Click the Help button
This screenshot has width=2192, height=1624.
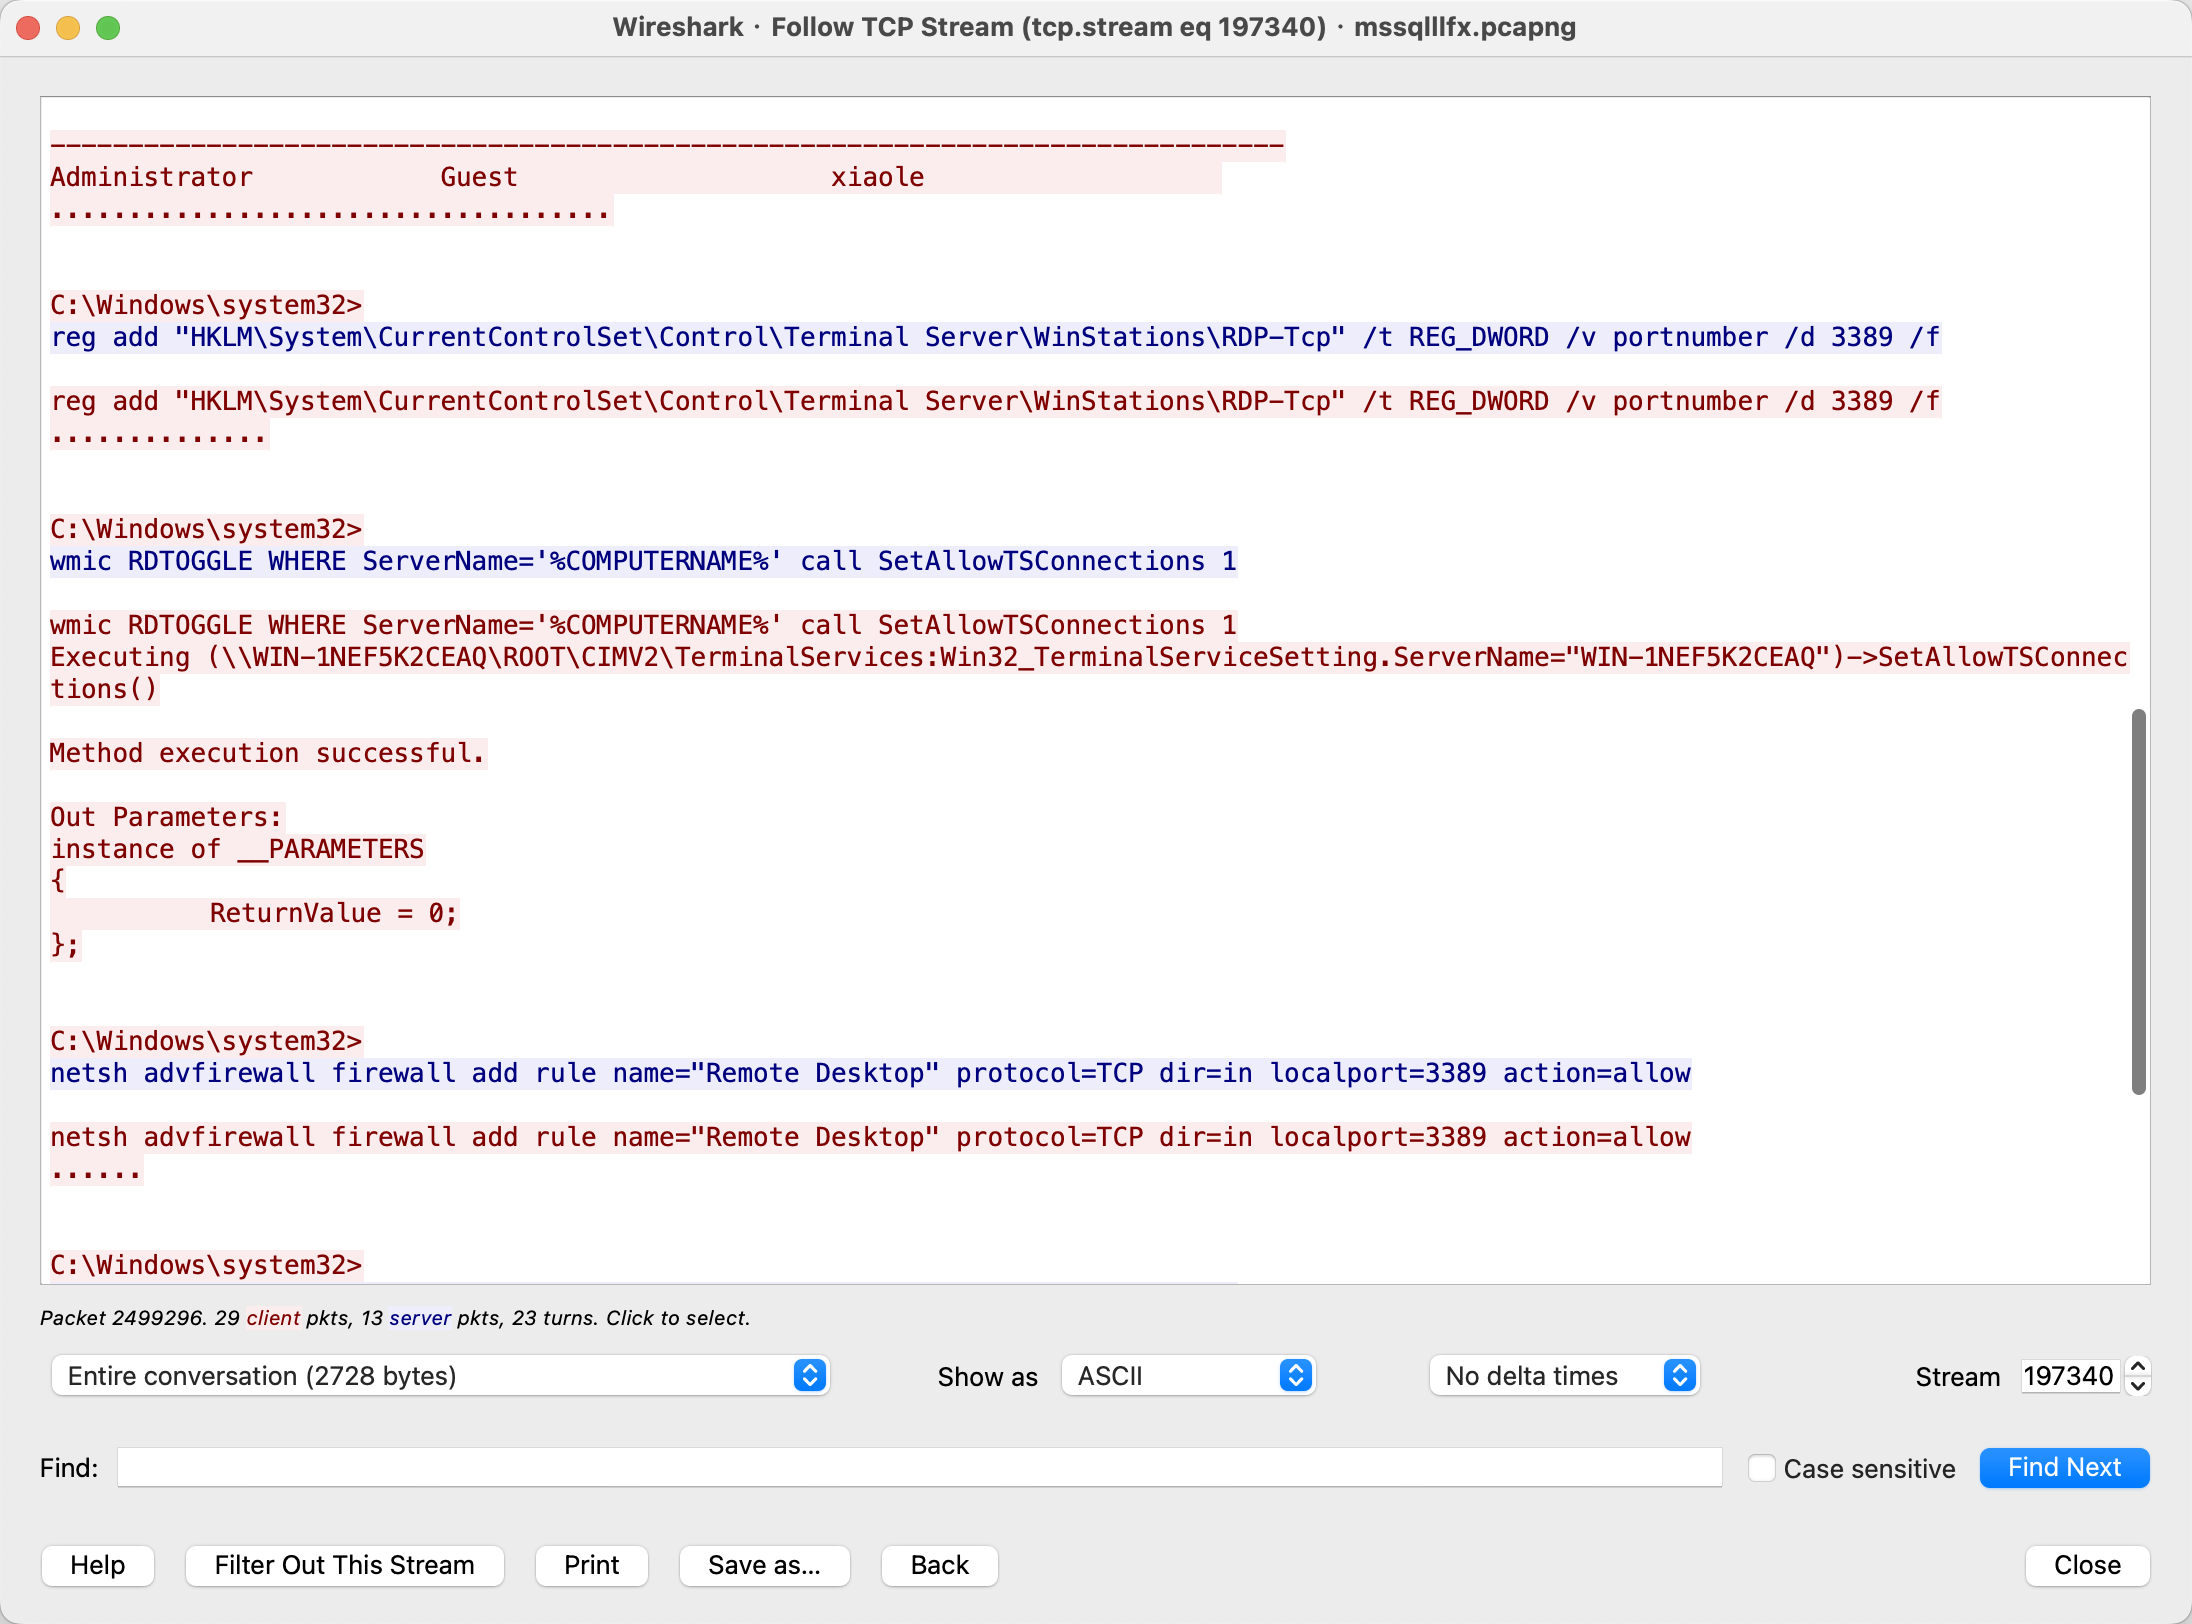pos(98,1565)
